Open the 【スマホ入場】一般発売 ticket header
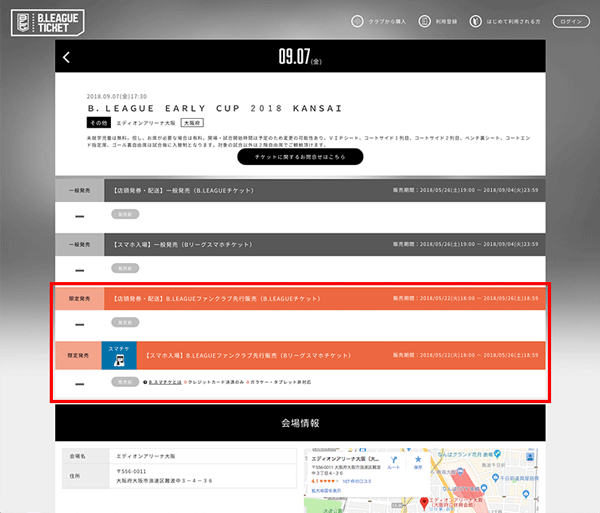This screenshot has height=513, width=600. point(325,244)
